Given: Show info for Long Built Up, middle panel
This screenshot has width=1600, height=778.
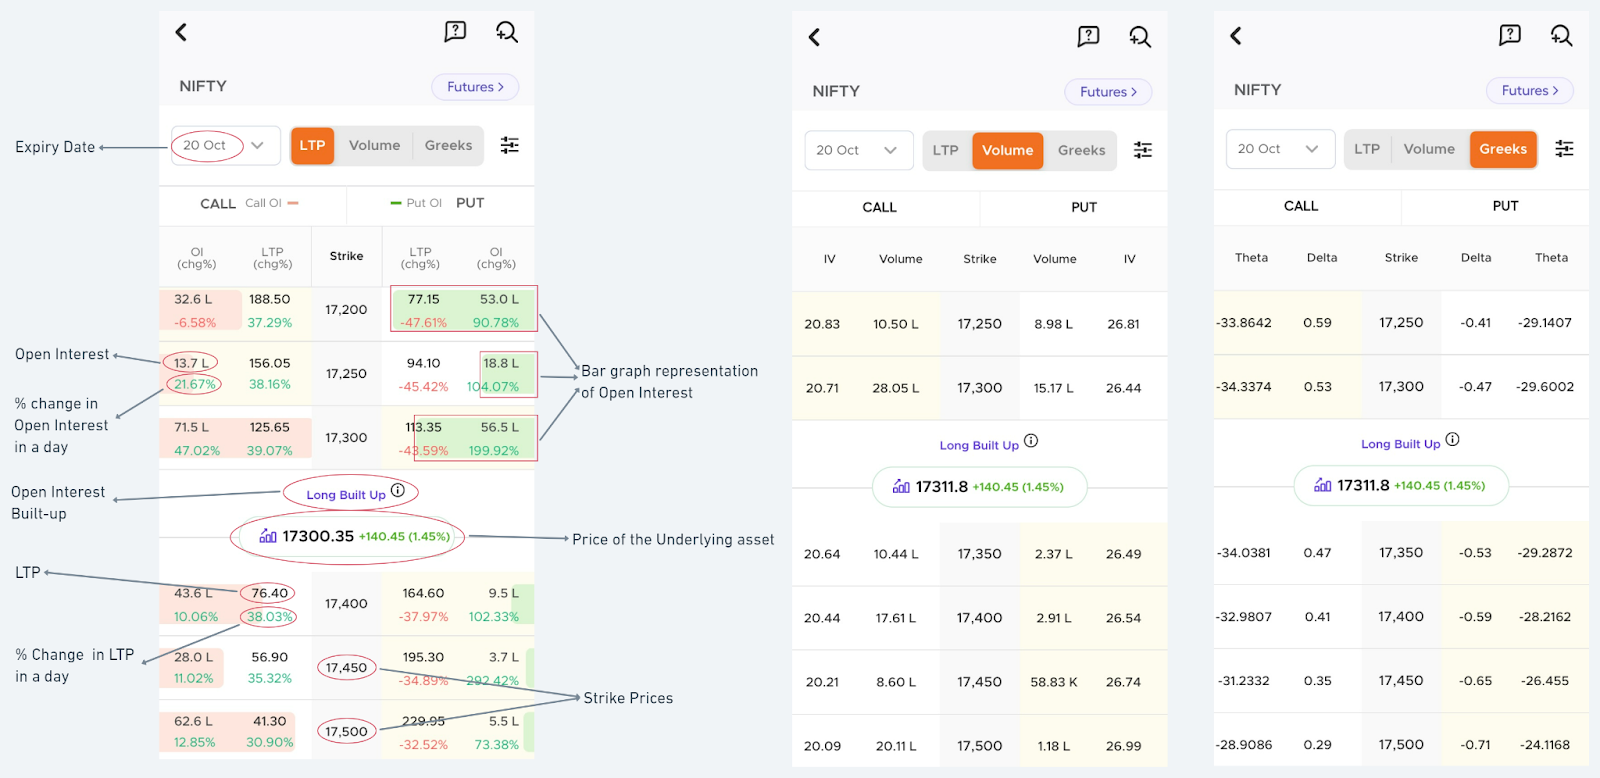Looking at the screenshot, I should click(1031, 441).
